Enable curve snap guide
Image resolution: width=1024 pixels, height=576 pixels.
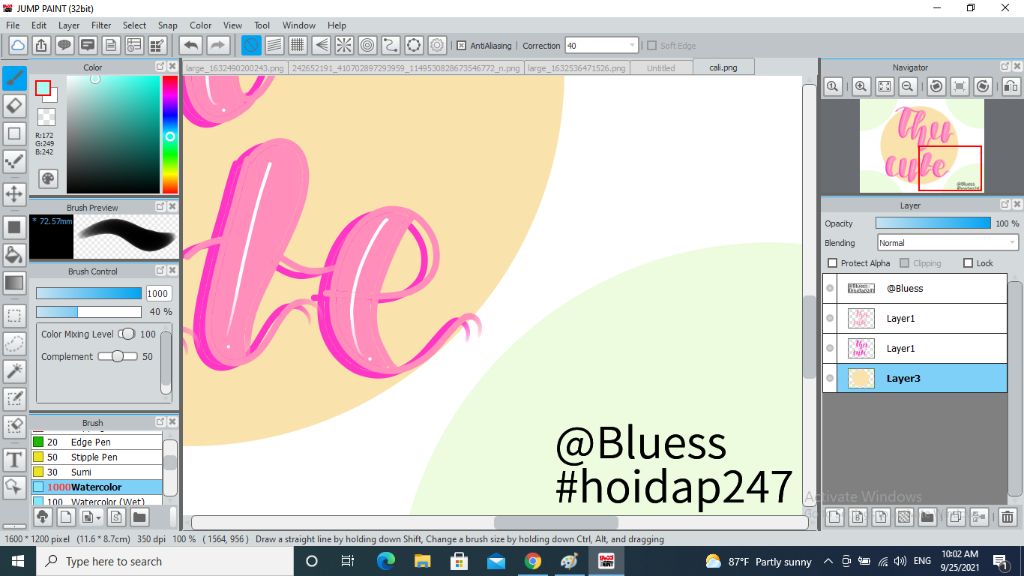(x=391, y=45)
